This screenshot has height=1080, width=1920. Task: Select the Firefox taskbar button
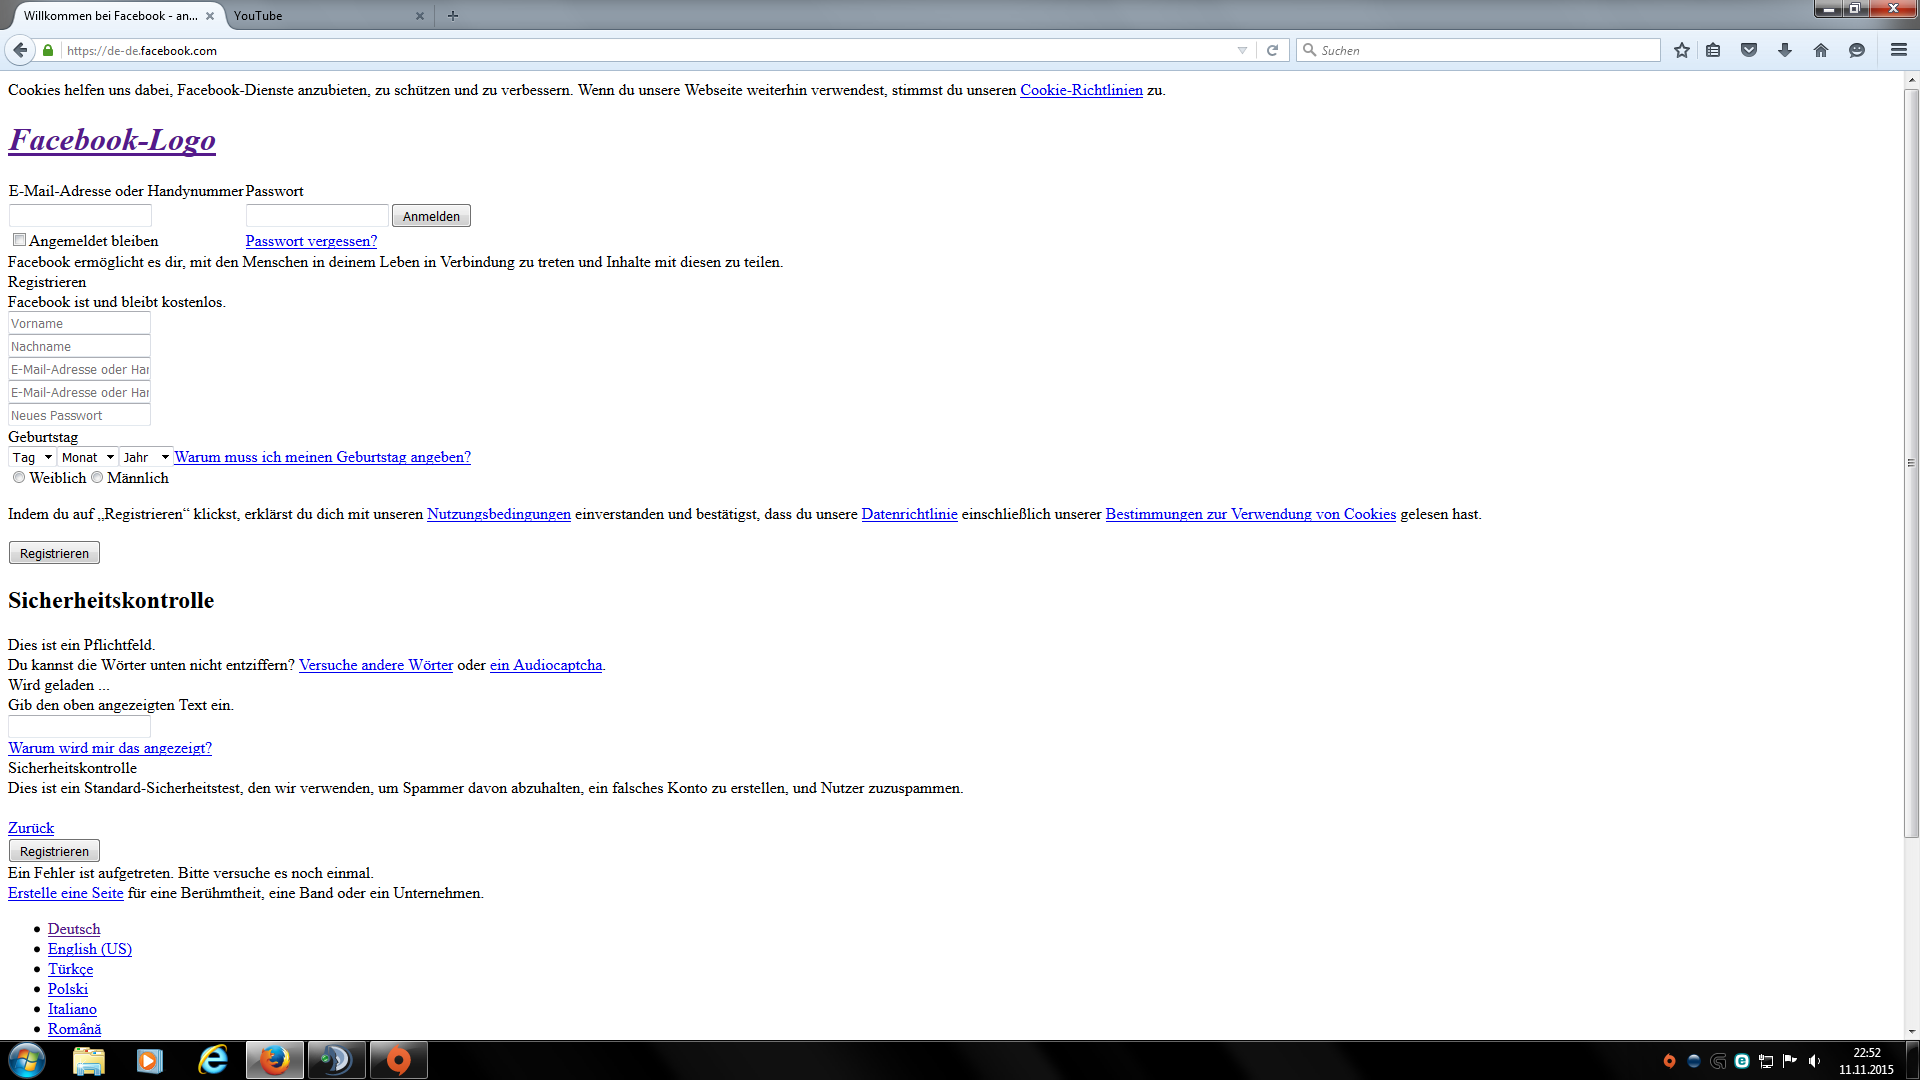[275, 1060]
